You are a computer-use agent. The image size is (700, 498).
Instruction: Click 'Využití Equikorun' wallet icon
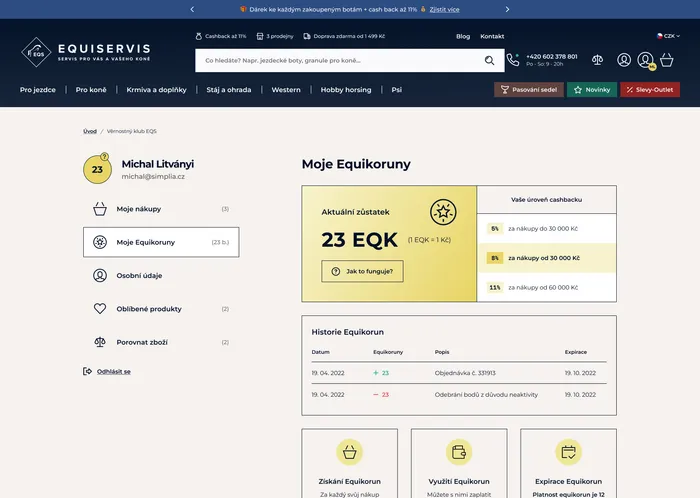pos(459,452)
